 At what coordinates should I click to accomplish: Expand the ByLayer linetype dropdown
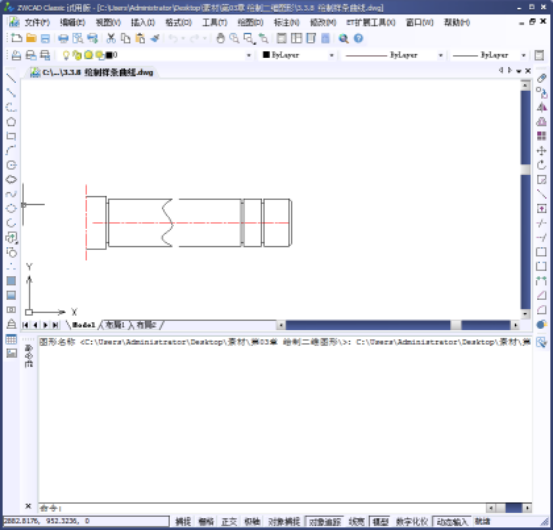441,55
